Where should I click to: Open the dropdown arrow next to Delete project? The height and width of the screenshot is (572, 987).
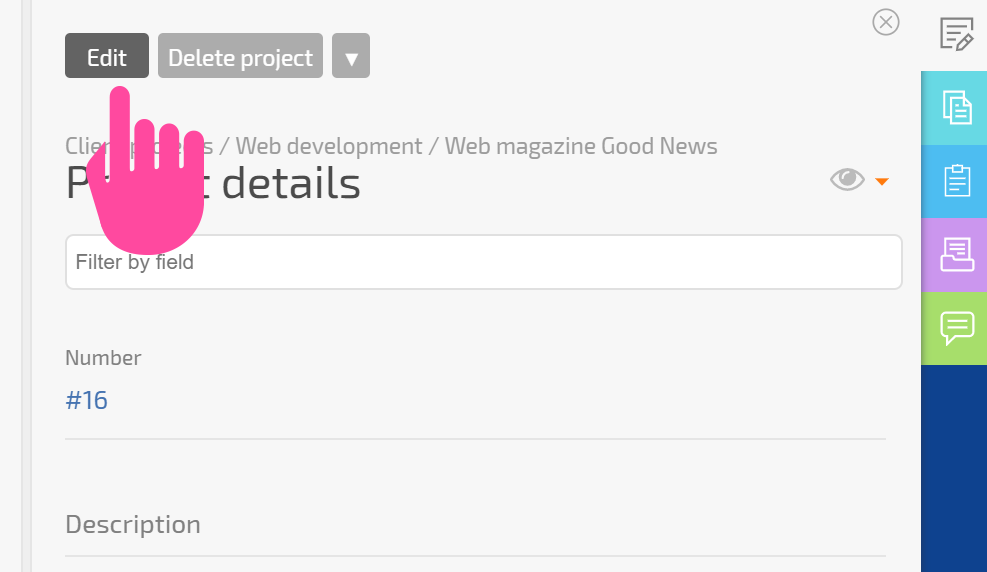pos(351,56)
